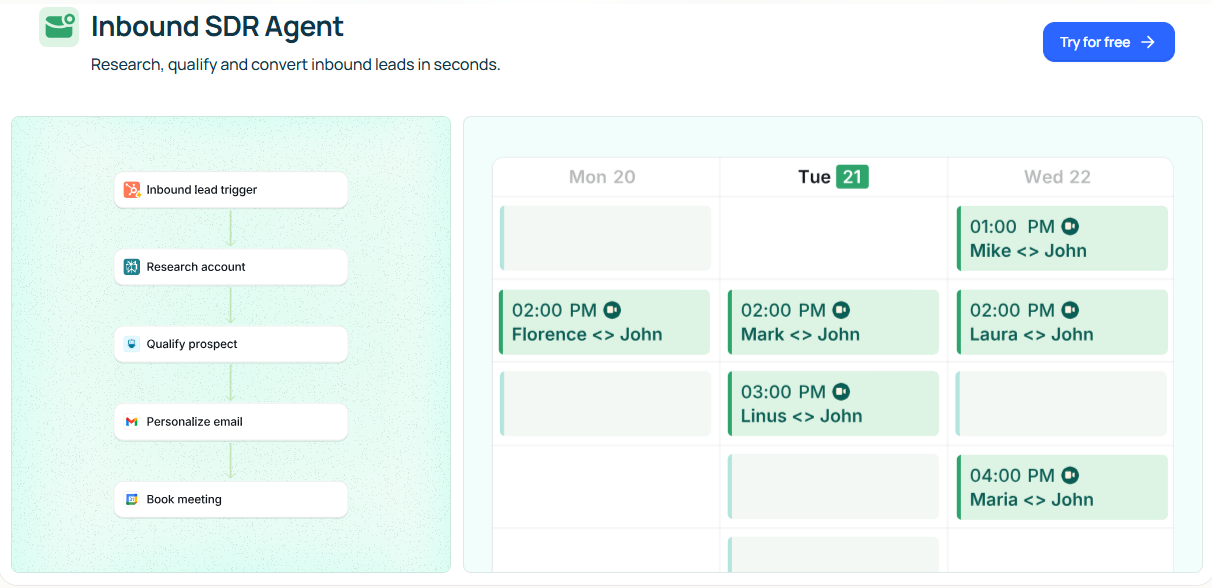
Task: Click the green Inbound SDR Agent logo icon
Action: [x=59, y=27]
